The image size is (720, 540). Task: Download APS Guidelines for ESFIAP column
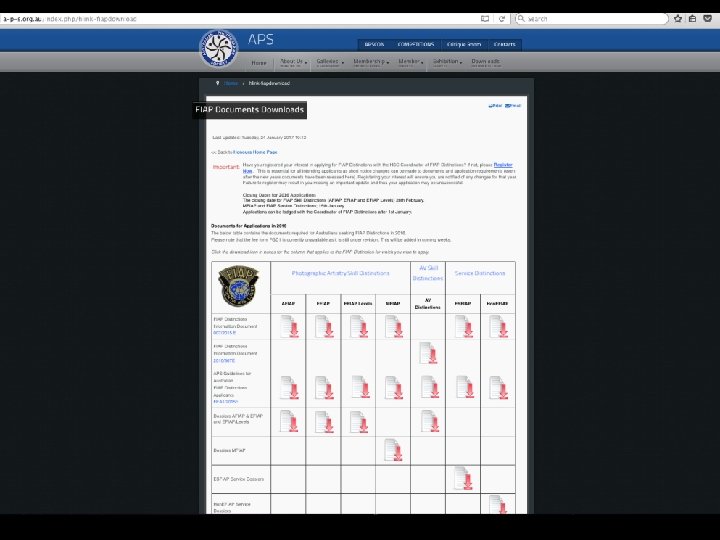[x=465, y=387]
